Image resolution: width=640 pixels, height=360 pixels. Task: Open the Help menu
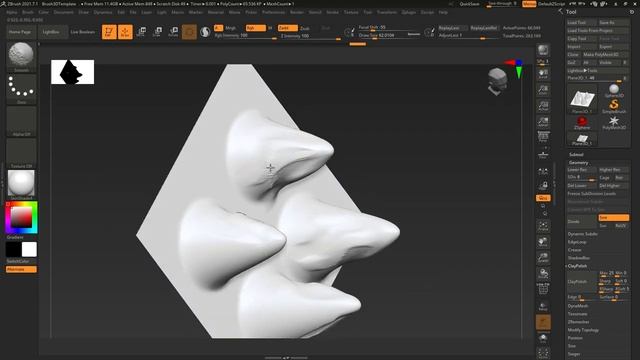coord(443,12)
